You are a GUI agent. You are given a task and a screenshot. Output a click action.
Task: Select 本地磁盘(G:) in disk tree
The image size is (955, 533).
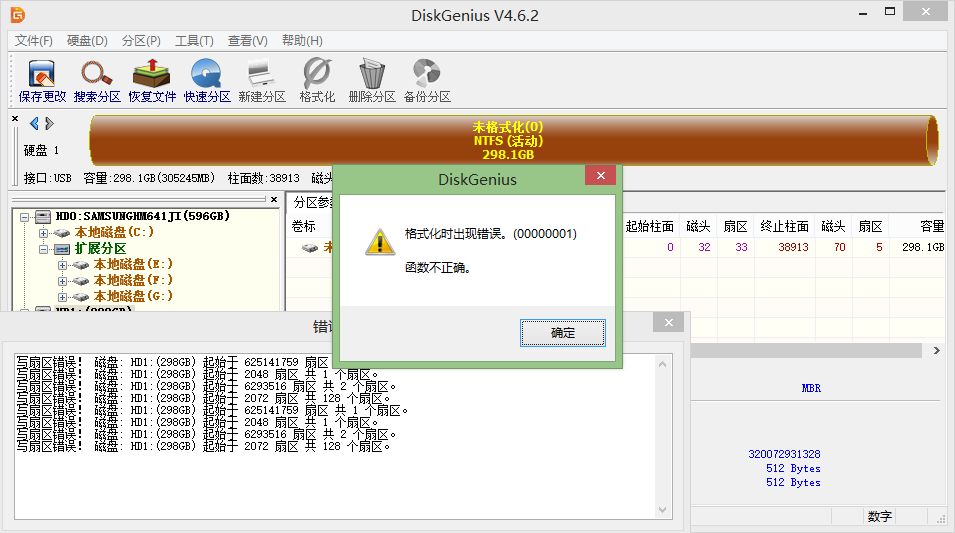point(133,296)
